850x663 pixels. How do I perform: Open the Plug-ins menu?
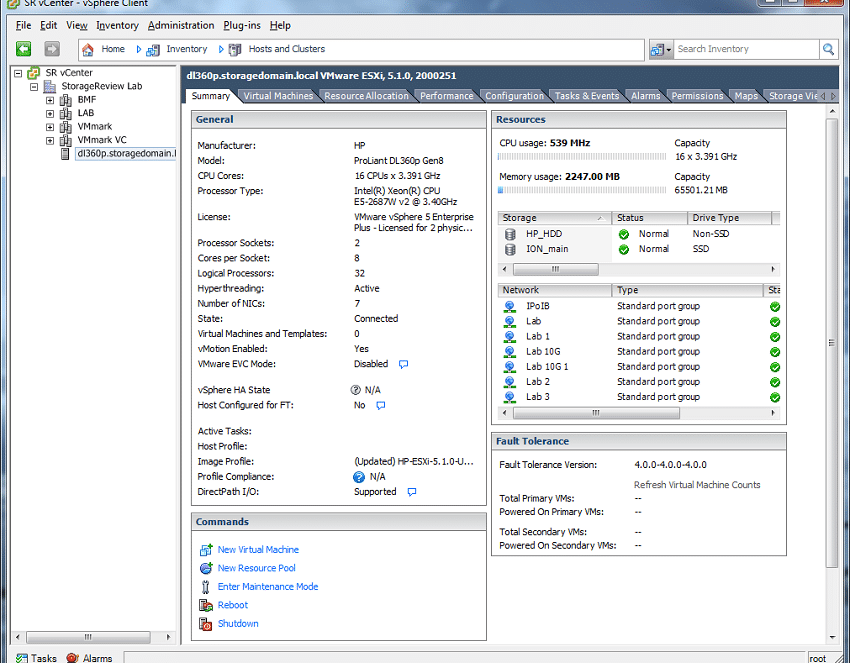click(x=242, y=25)
